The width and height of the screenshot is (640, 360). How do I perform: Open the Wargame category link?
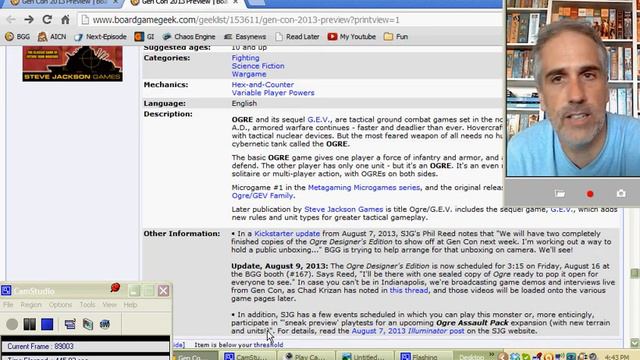249,74
